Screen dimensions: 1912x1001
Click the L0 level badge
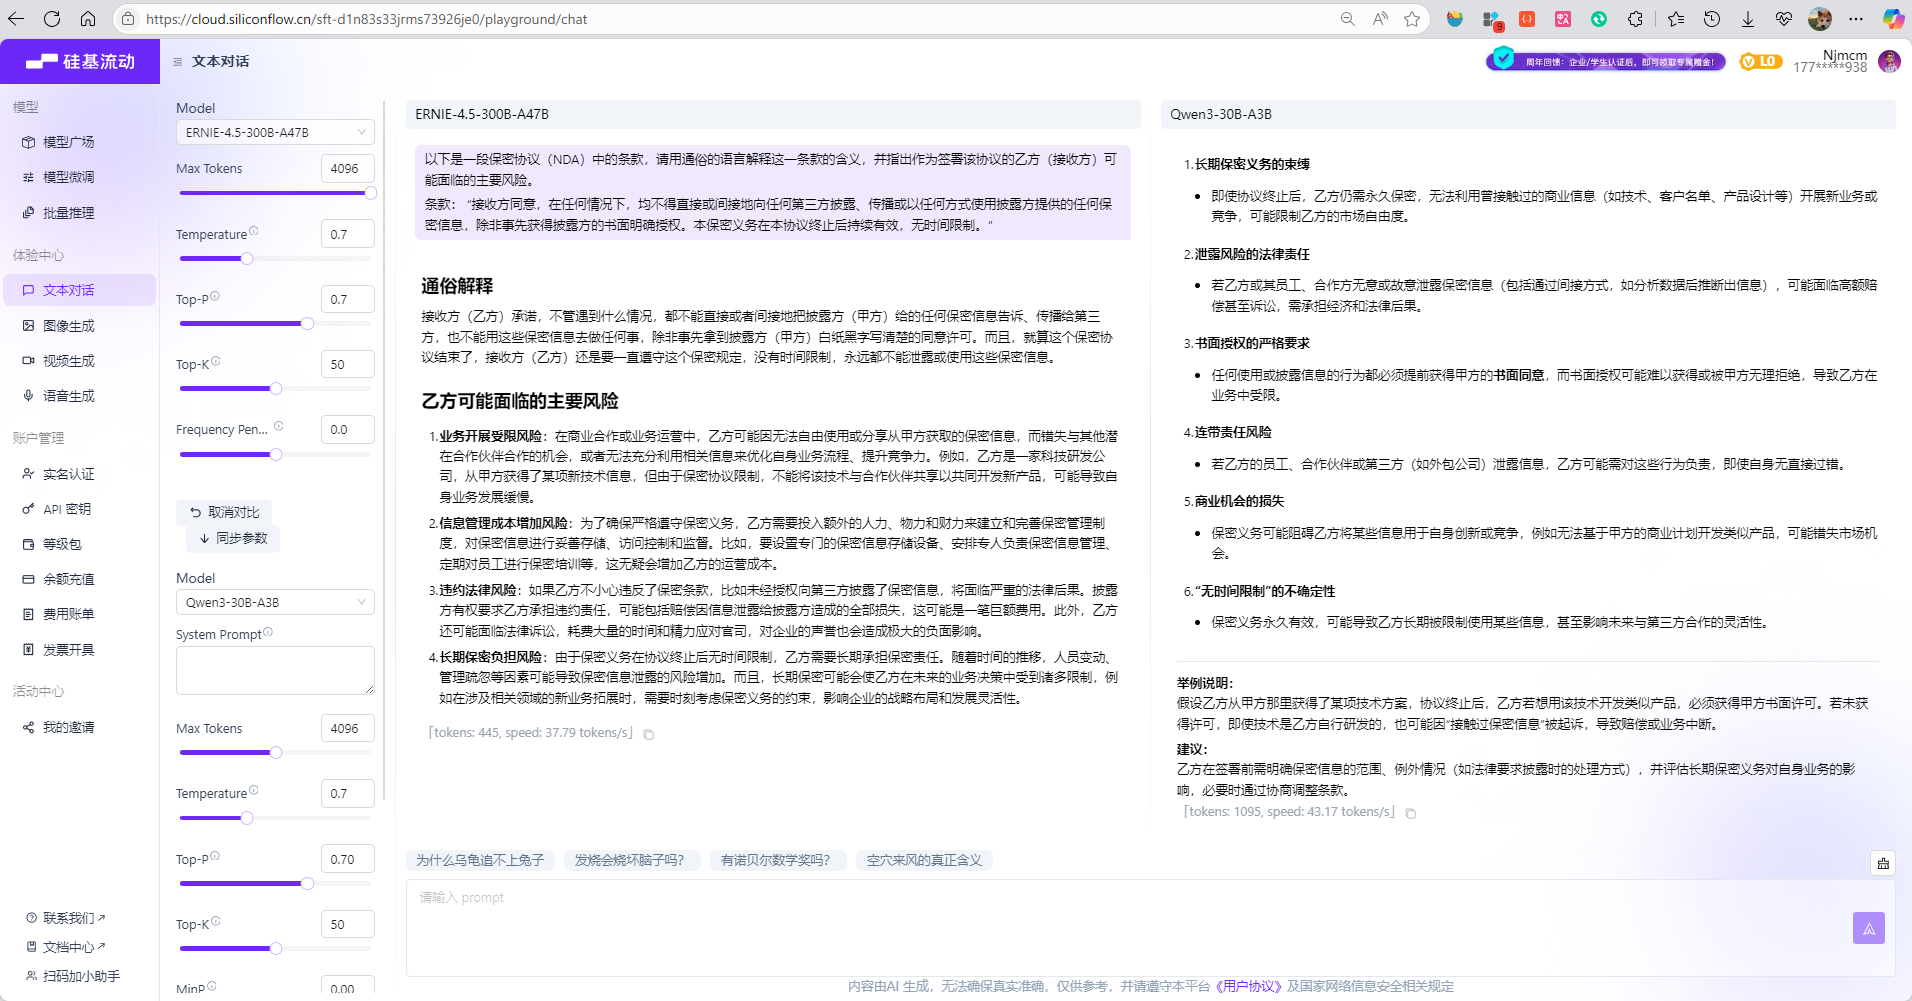(1761, 61)
